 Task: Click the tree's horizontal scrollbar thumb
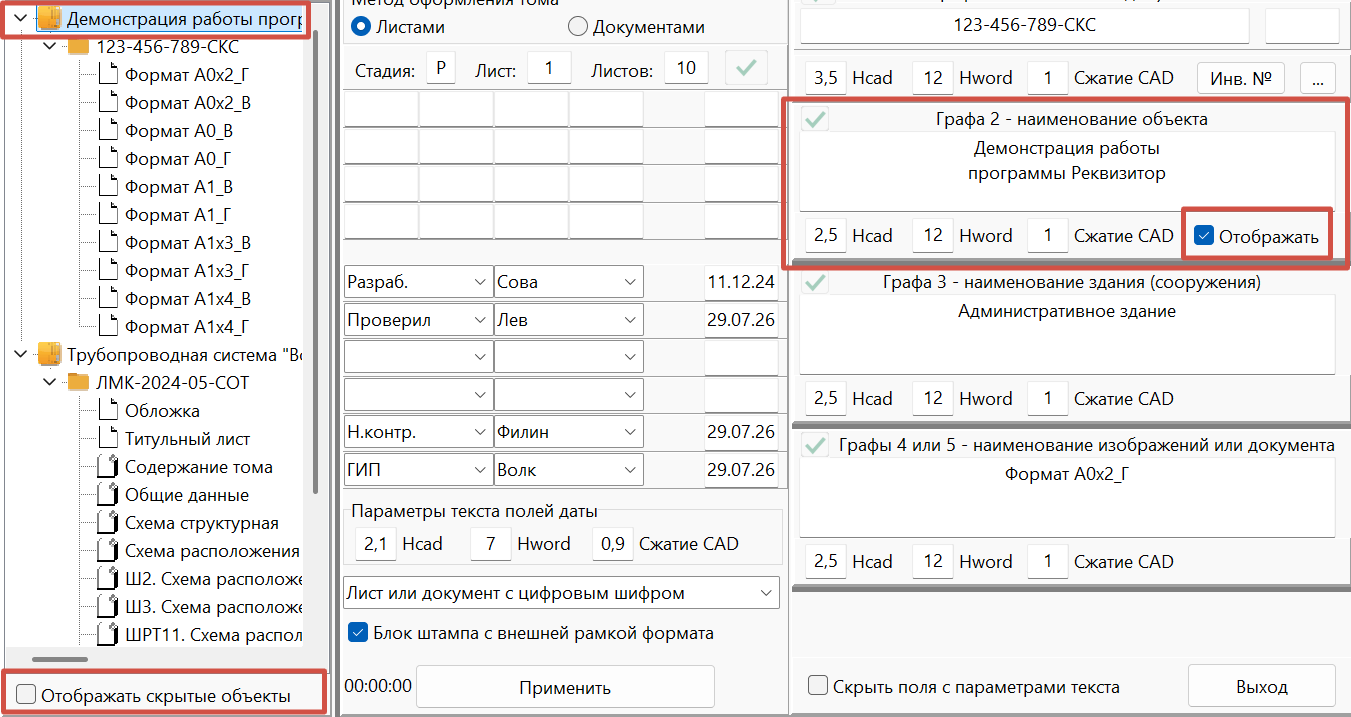[60, 659]
